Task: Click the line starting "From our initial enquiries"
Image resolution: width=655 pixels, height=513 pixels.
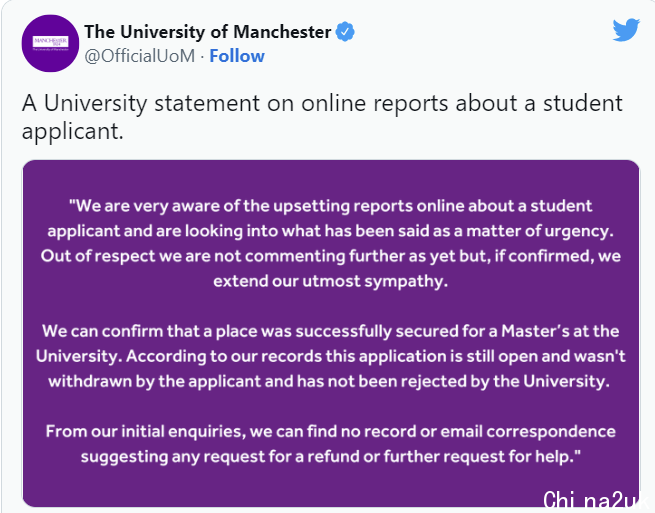Action: click(330, 432)
